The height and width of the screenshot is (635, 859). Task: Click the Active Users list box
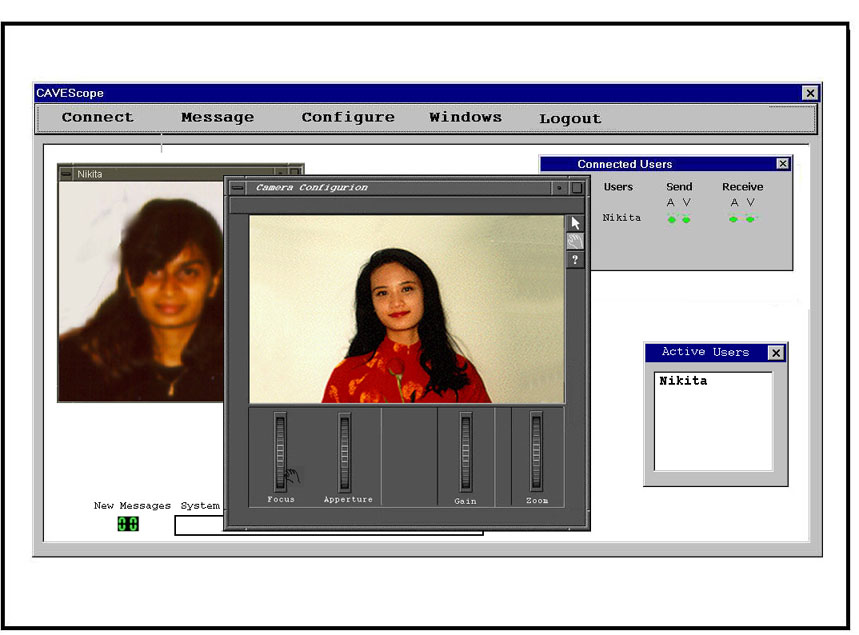pos(713,421)
